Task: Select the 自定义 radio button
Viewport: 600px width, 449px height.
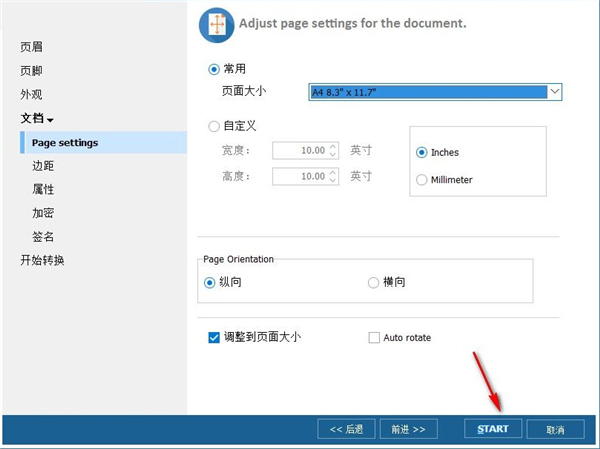Action: click(x=214, y=126)
